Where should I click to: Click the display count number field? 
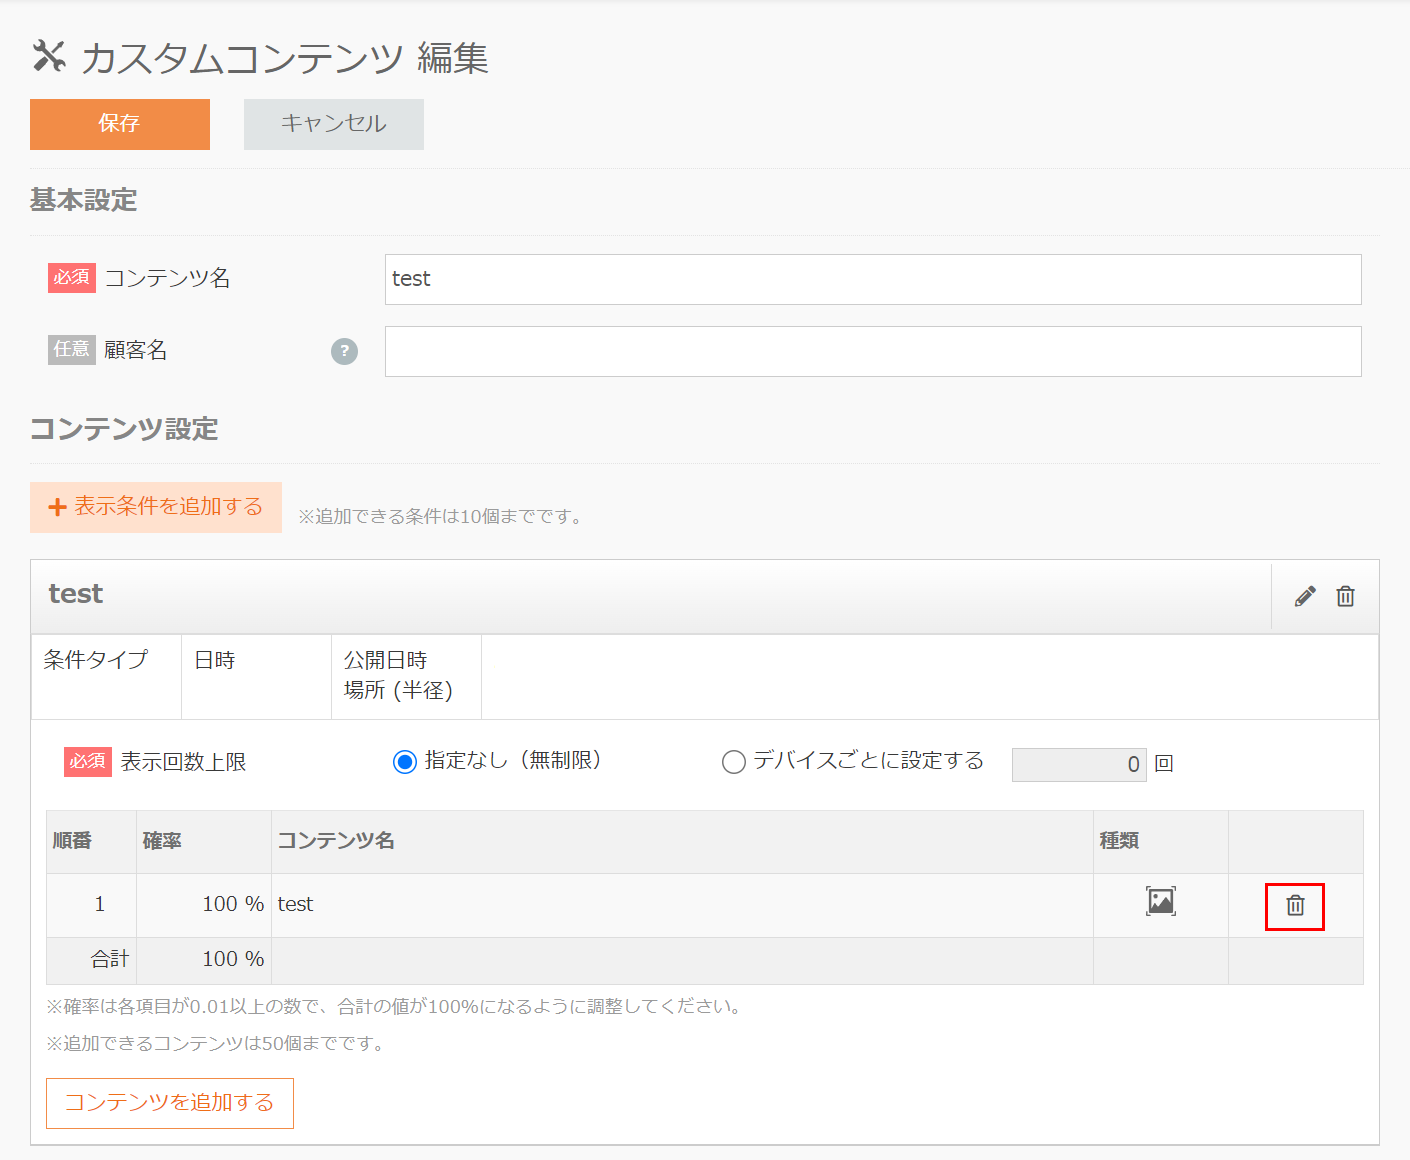(x=1079, y=764)
